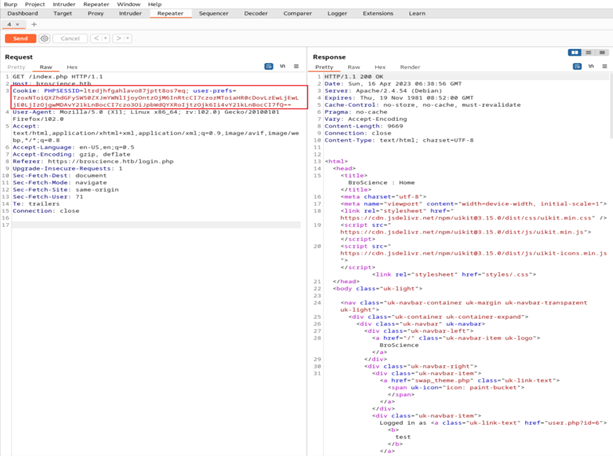
Task: Close Repeater tab 4 with the x
Action: 17,24
